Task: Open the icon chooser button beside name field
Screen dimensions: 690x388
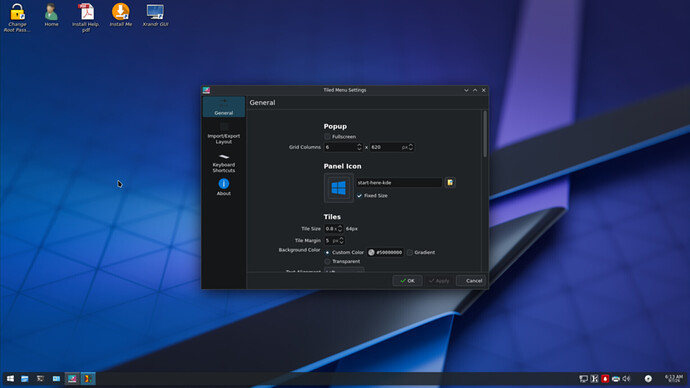Action: pyautogui.click(x=450, y=183)
